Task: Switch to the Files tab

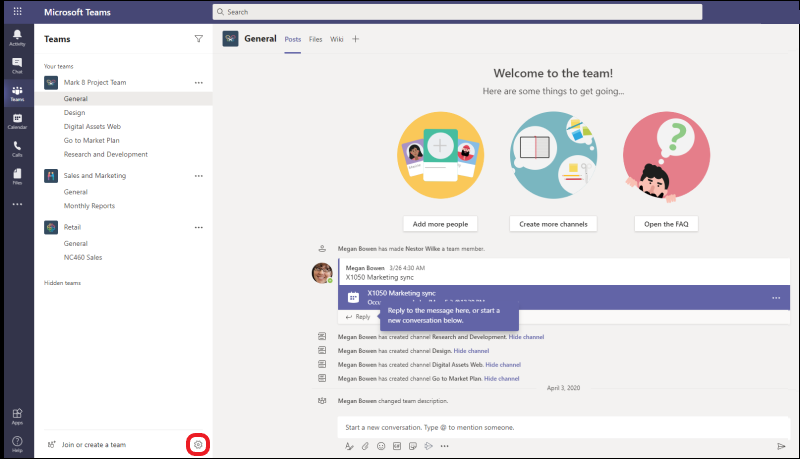Action: point(315,39)
